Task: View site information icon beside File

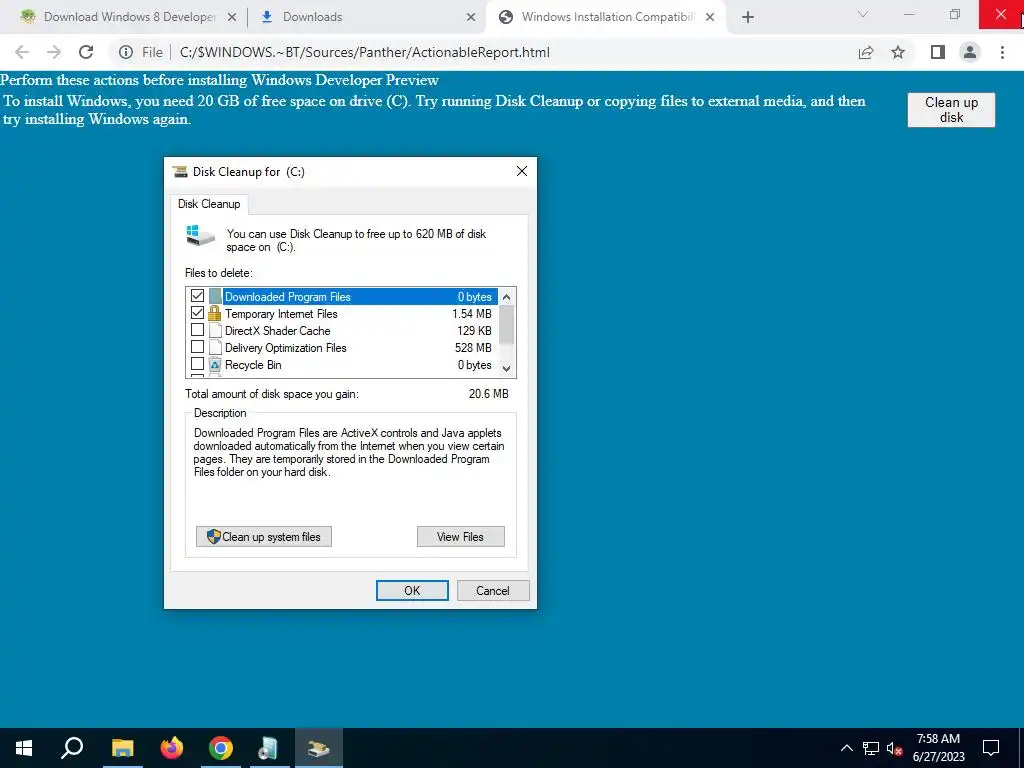Action: point(126,52)
